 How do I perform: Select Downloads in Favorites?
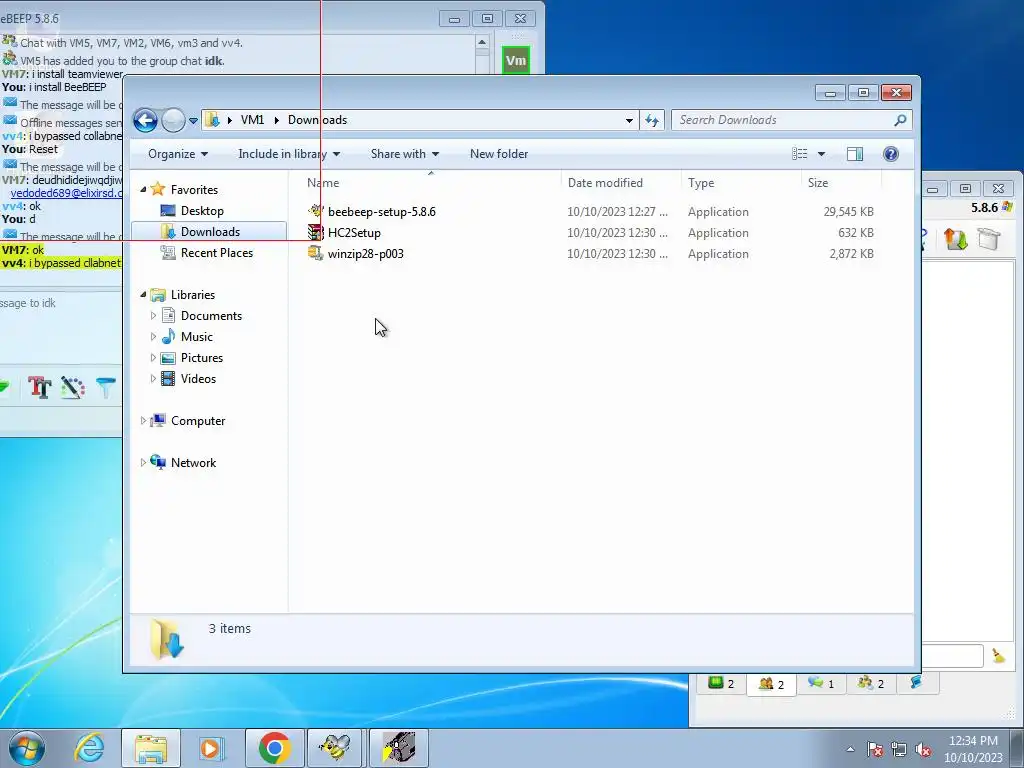click(210, 232)
